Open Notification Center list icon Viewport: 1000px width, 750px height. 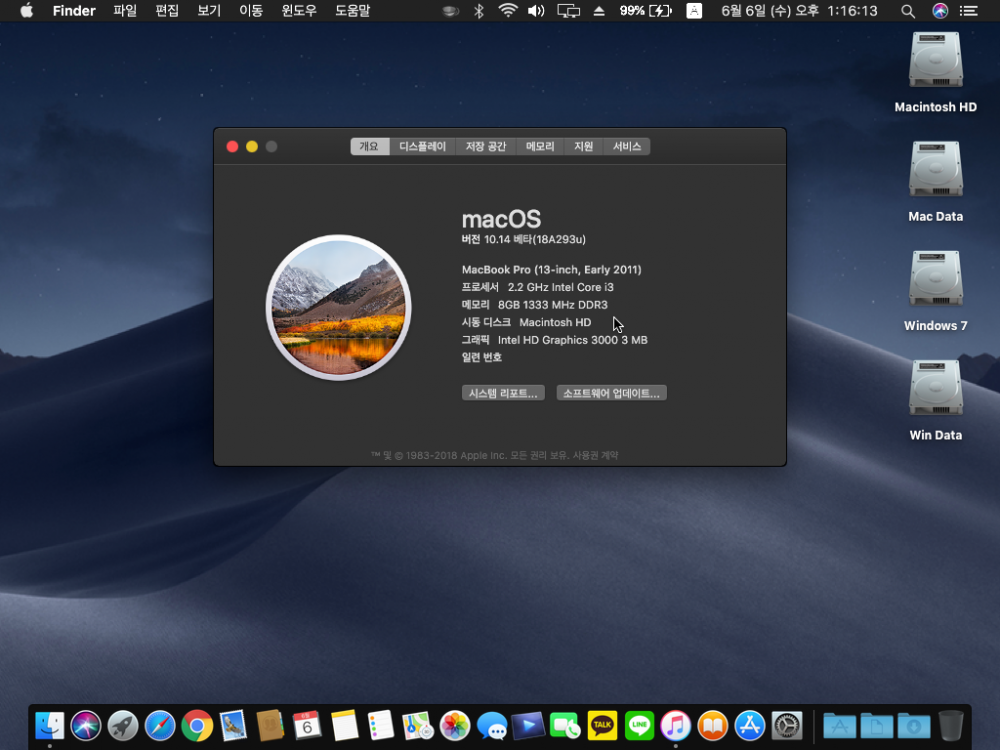[x=969, y=11]
